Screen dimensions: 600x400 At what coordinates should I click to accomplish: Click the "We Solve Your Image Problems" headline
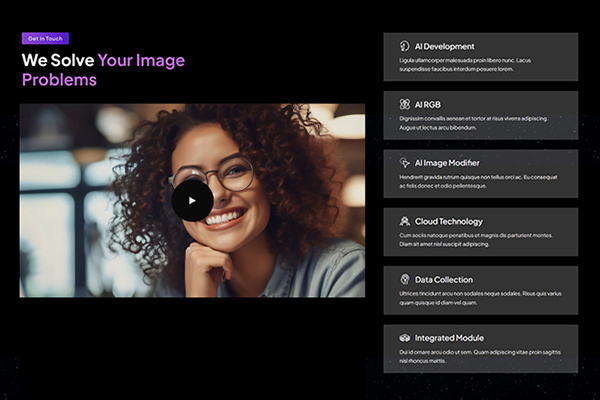coord(103,69)
